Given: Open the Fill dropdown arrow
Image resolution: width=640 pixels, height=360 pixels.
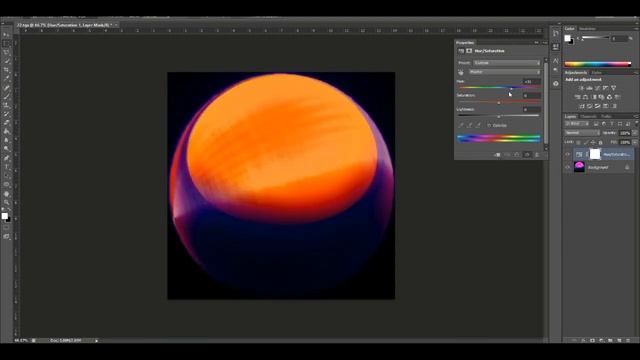Looking at the screenshot, I should click(634, 142).
